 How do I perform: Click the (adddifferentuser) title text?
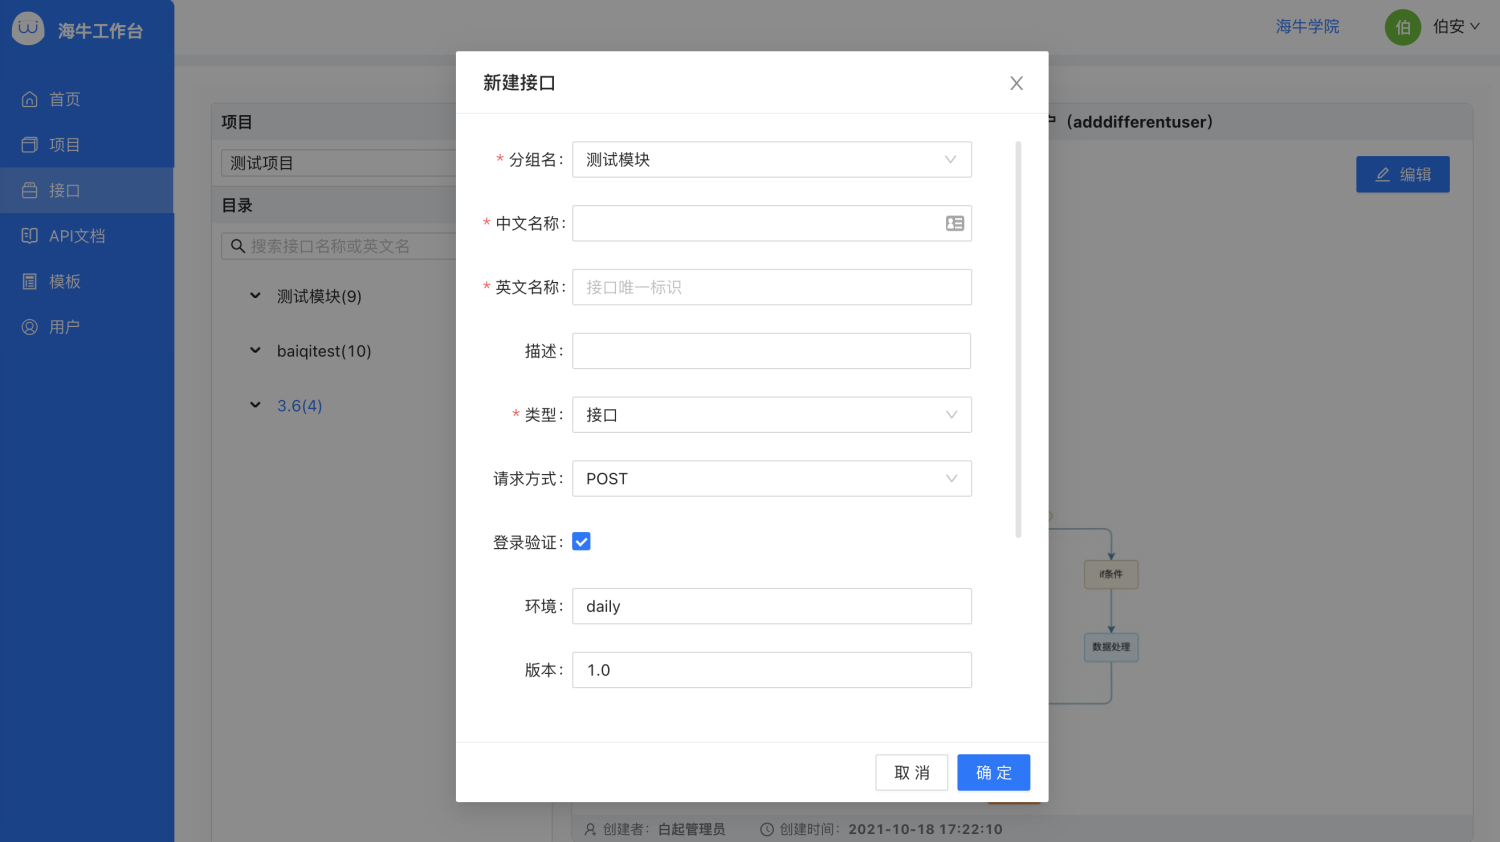pyautogui.click(x=1139, y=122)
